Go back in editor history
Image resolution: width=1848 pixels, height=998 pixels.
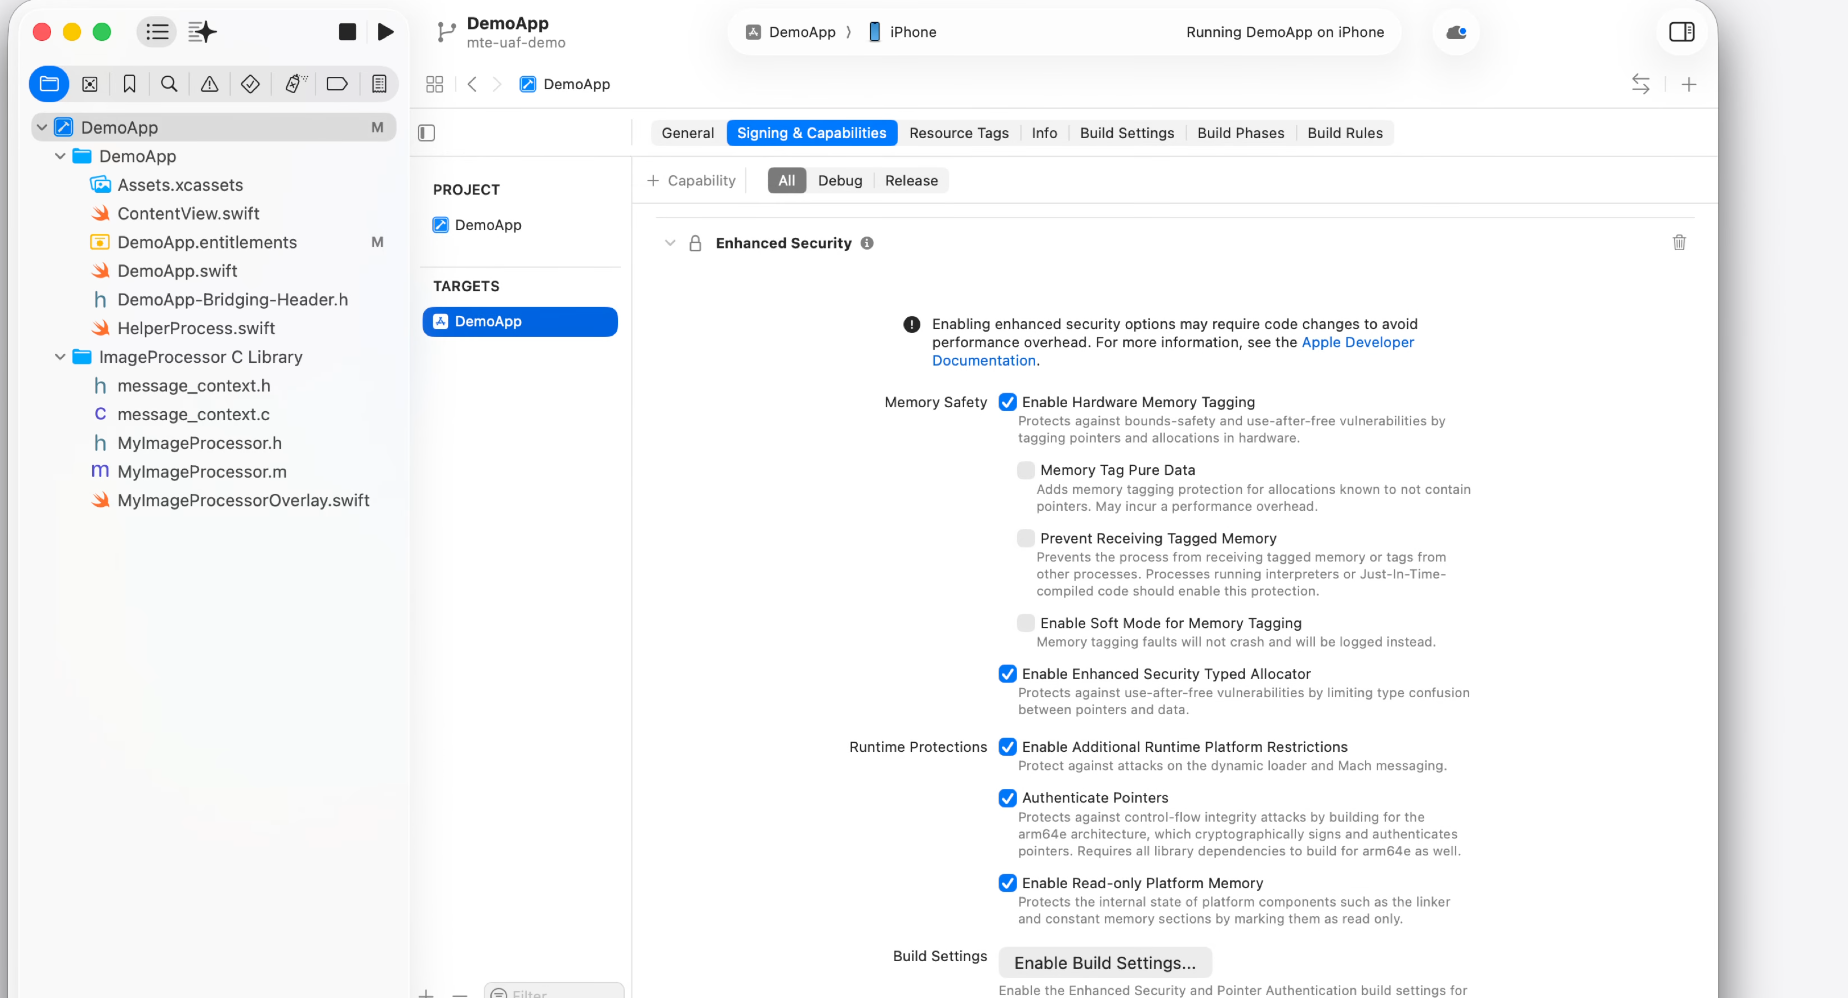pos(472,84)
